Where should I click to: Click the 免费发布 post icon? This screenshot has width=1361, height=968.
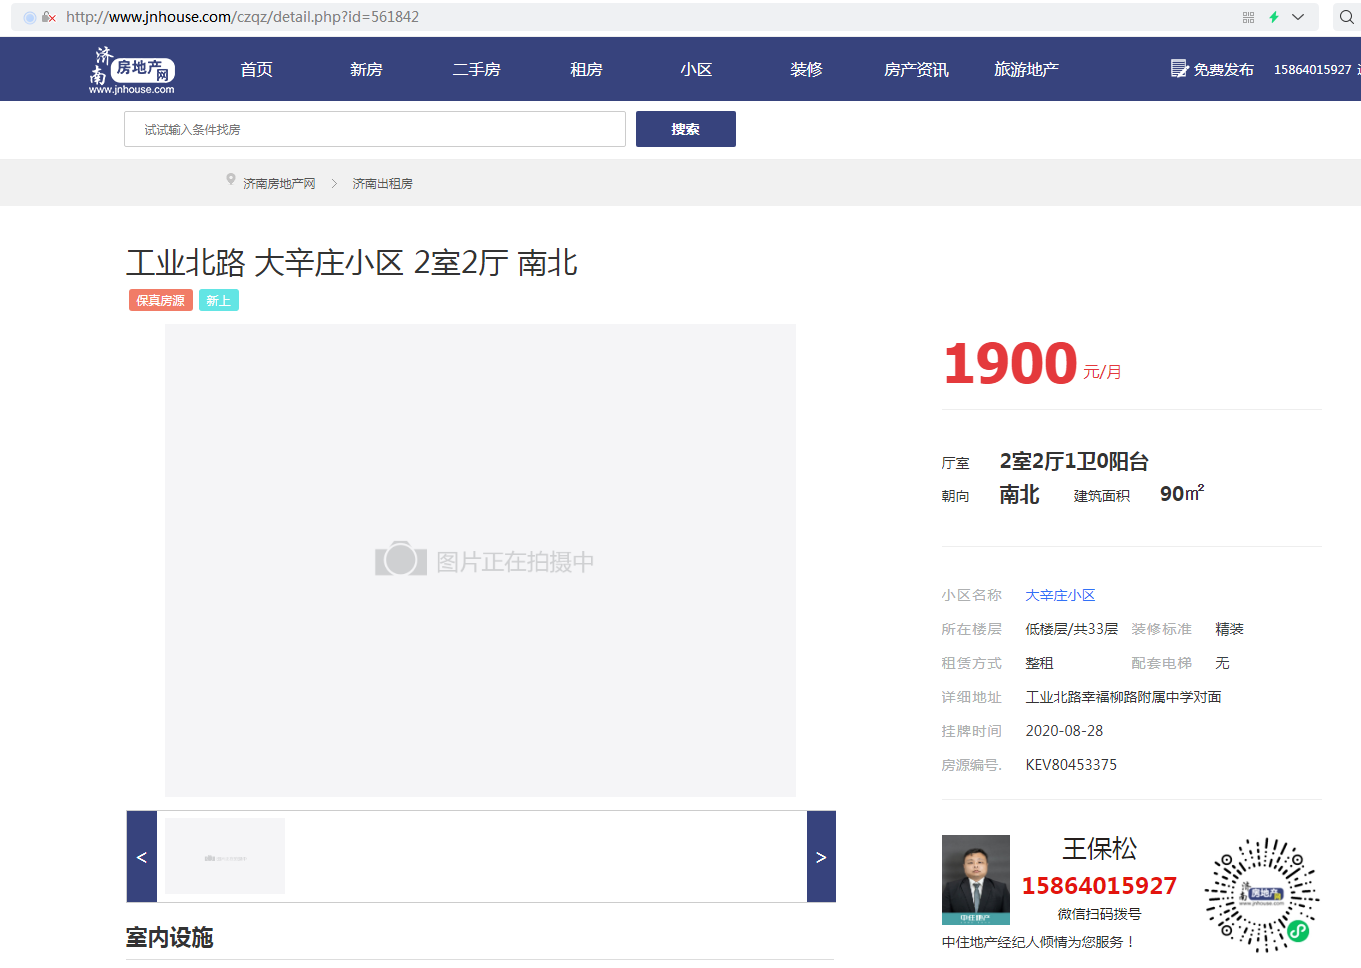point(1180,68)
